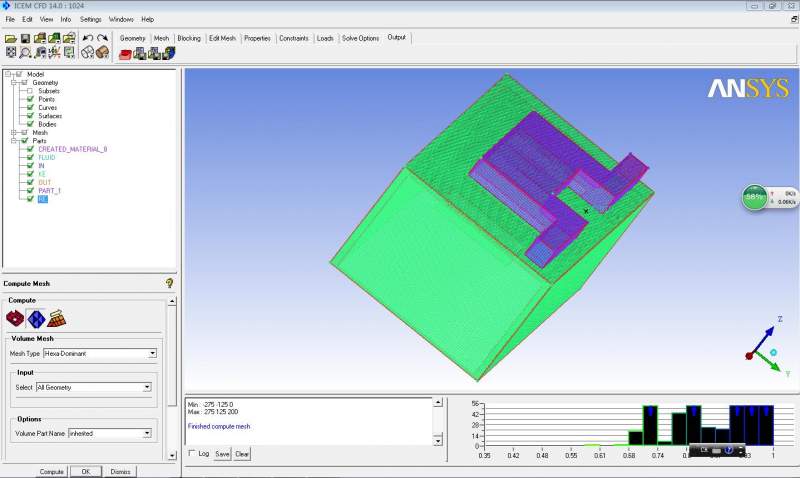Click message log scroll up arrow
The image size is (800, 478).
click(x=438, y=402)
